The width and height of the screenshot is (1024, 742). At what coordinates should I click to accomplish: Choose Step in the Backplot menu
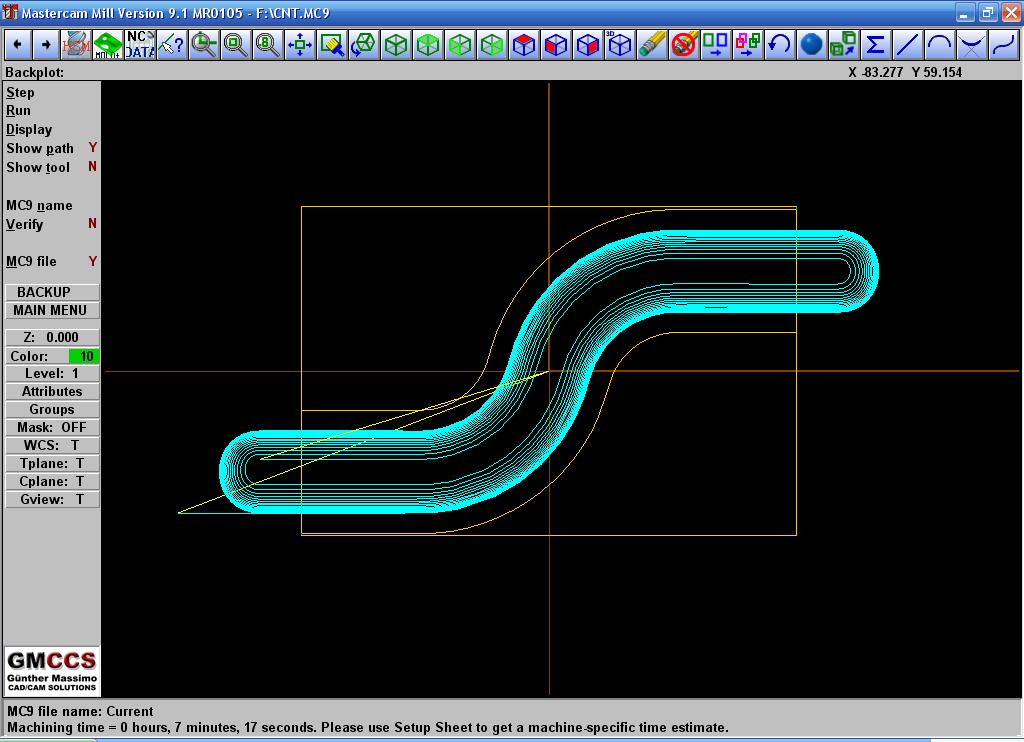[20, 92]
